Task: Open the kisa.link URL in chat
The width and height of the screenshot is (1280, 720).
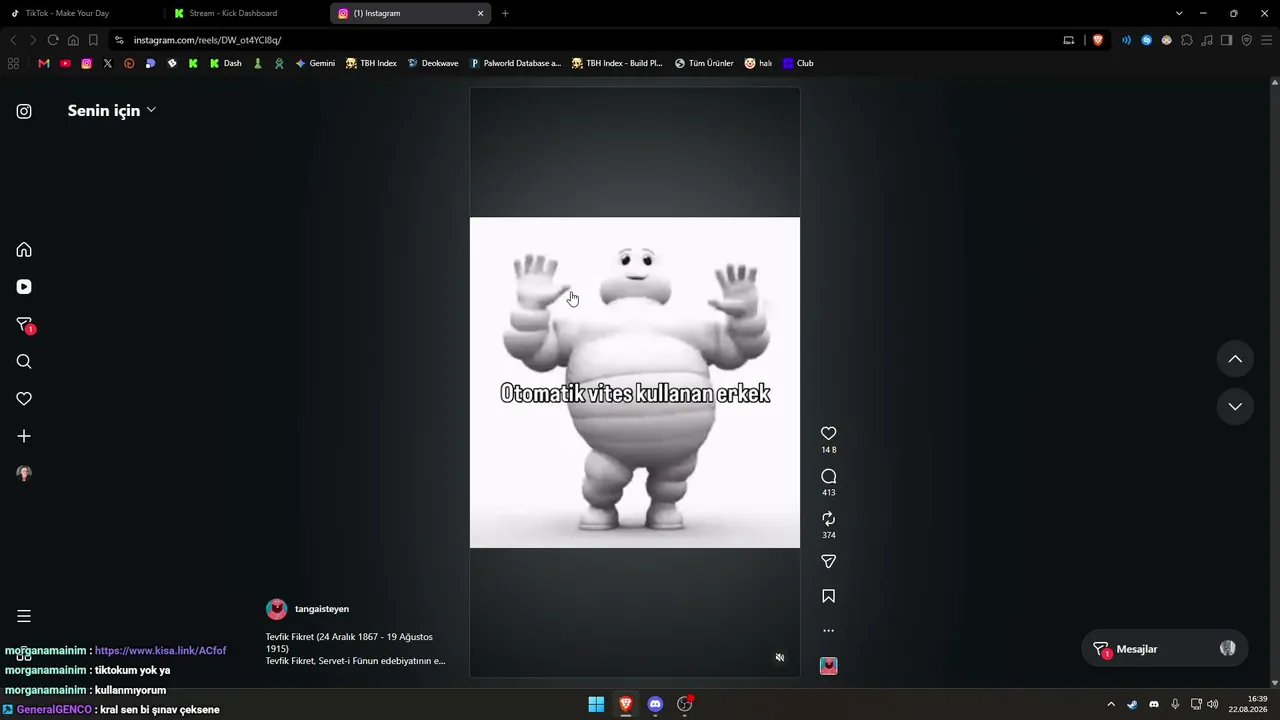Action: click(160, 651)
